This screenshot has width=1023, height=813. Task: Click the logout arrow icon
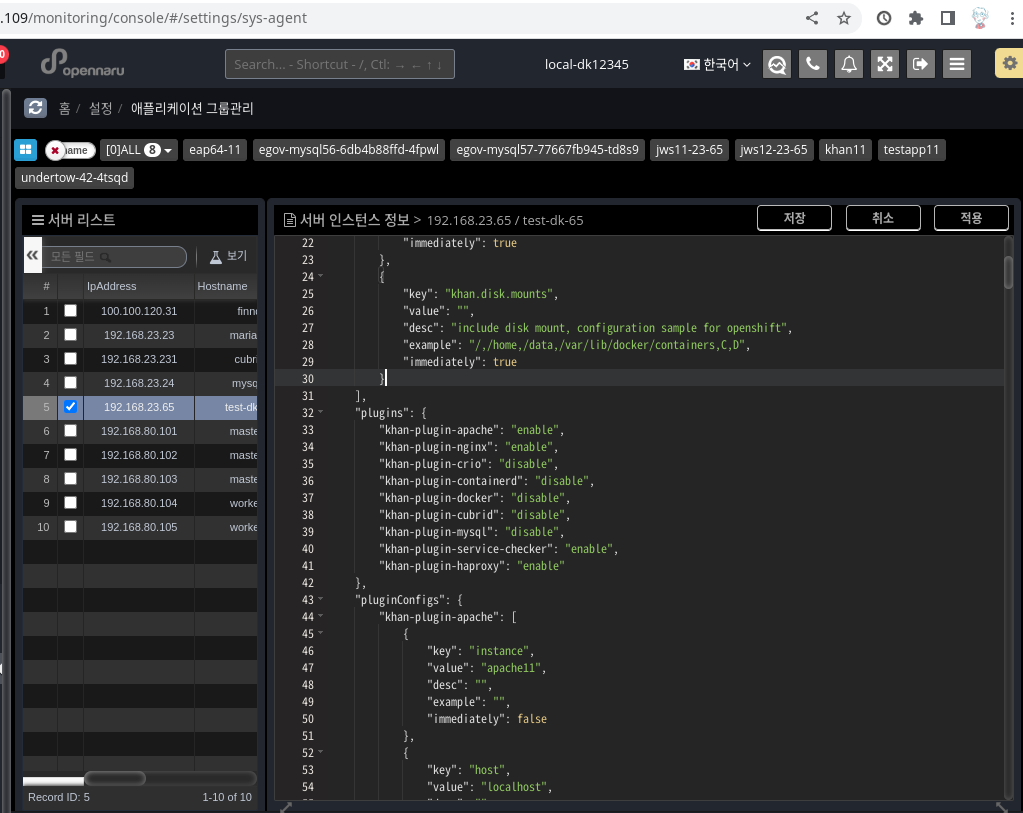[x=921, y=63]
